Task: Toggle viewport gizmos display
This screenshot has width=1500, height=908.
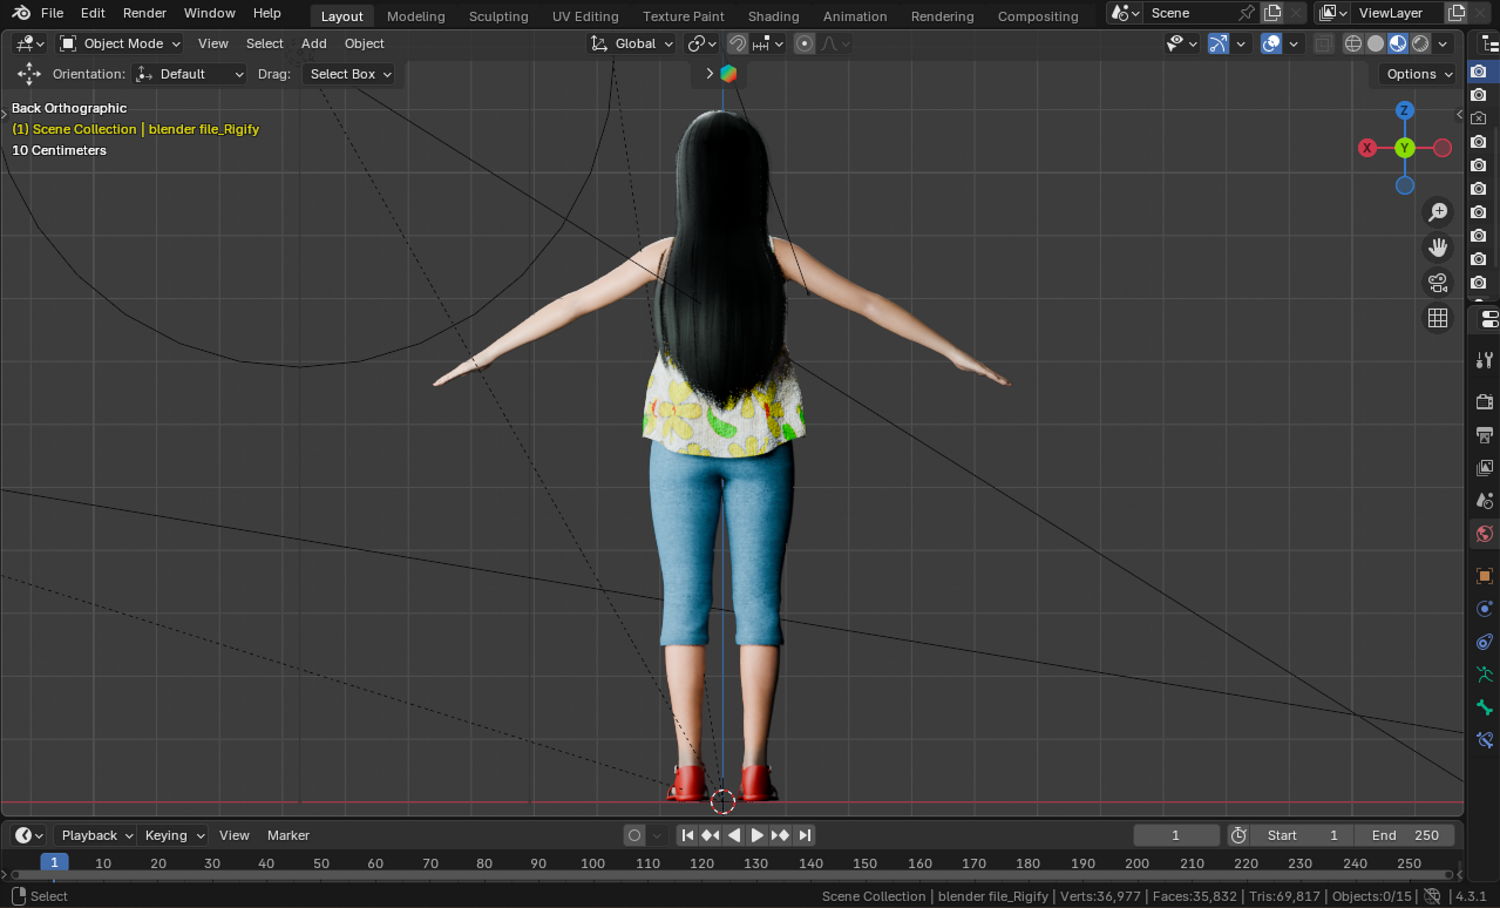Action: click(x=1218, y=44)
